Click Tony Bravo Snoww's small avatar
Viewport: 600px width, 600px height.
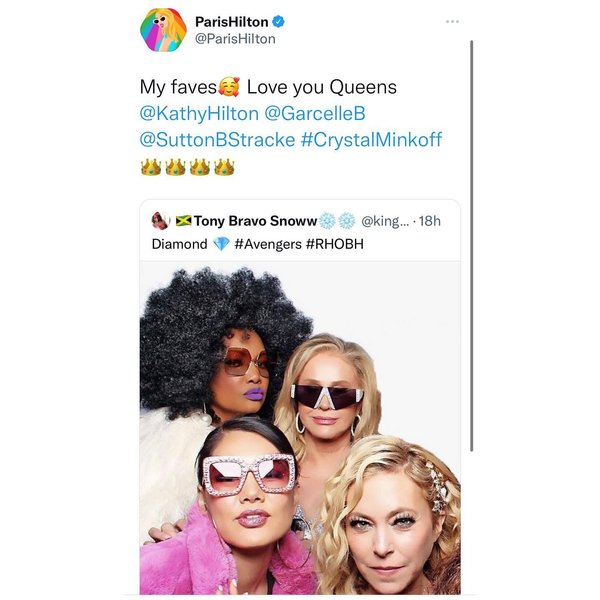161,221
